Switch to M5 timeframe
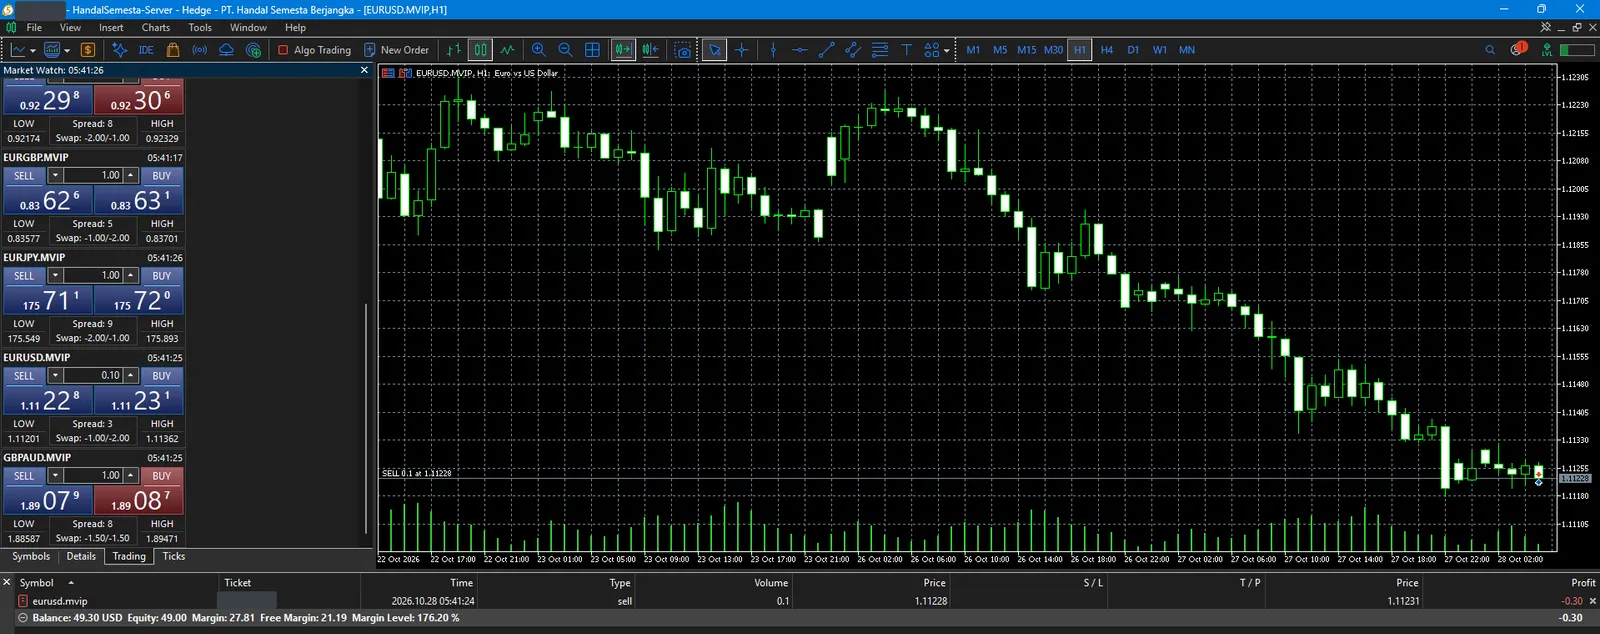Viewport: 1600px width, 634px height. (x=1000, y=50)
